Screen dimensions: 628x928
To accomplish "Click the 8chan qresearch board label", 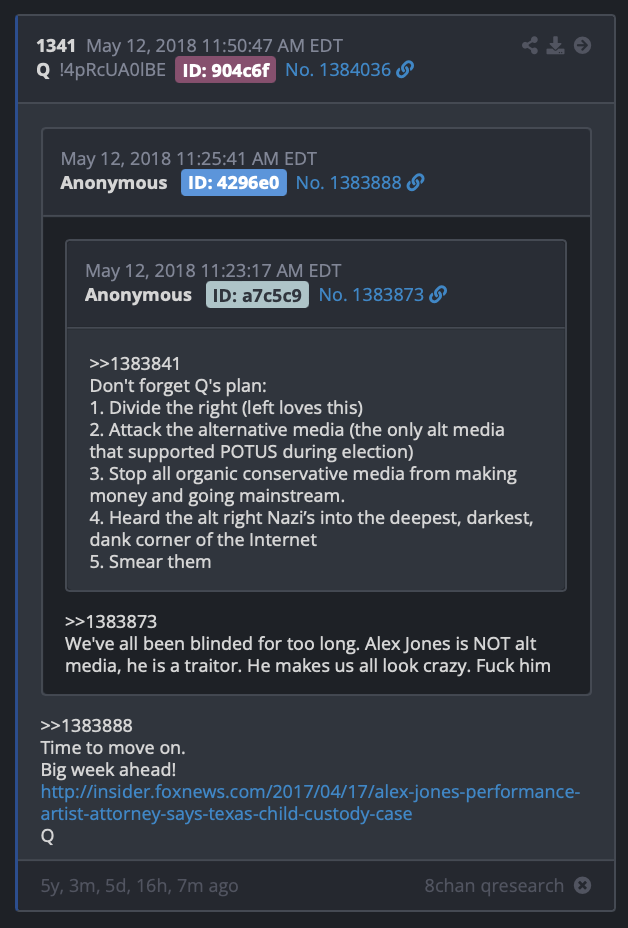I will tap(494, 885).
